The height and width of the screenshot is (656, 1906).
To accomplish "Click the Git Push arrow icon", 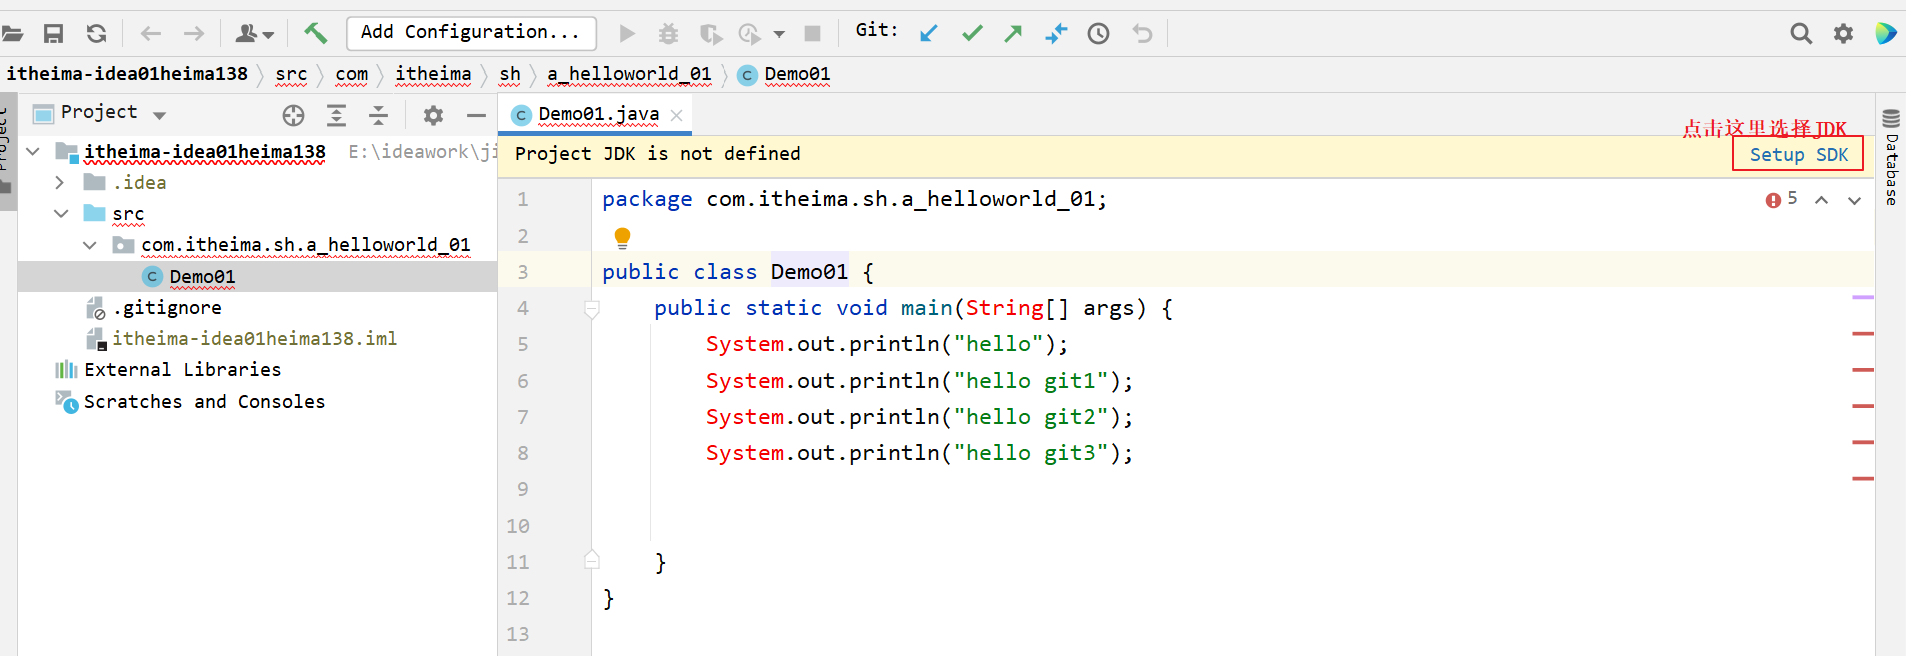I will (x=1013, y=33).
